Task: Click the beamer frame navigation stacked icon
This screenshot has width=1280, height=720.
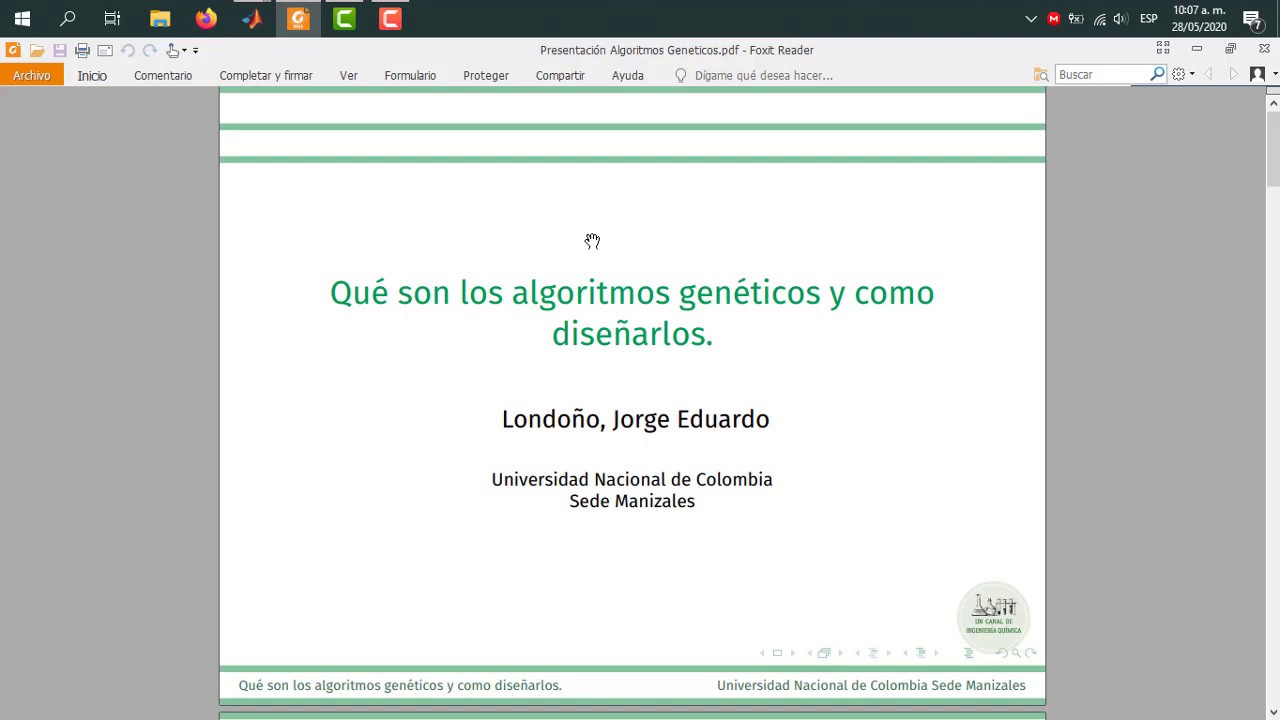Action: [823, 653]
